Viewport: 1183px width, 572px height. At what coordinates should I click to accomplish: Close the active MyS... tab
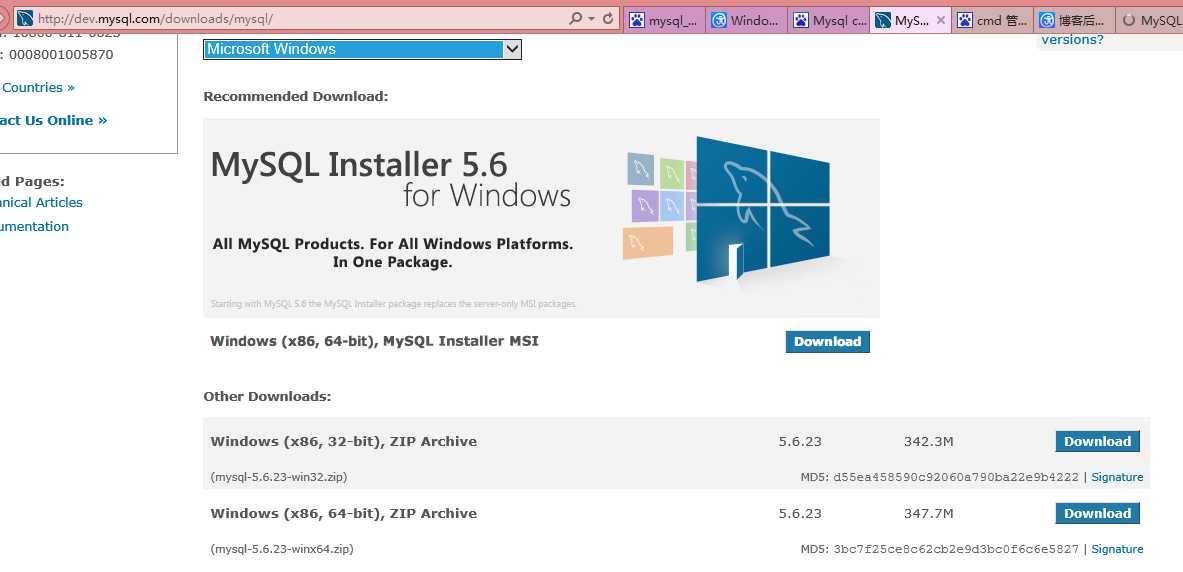coord(941,20)
